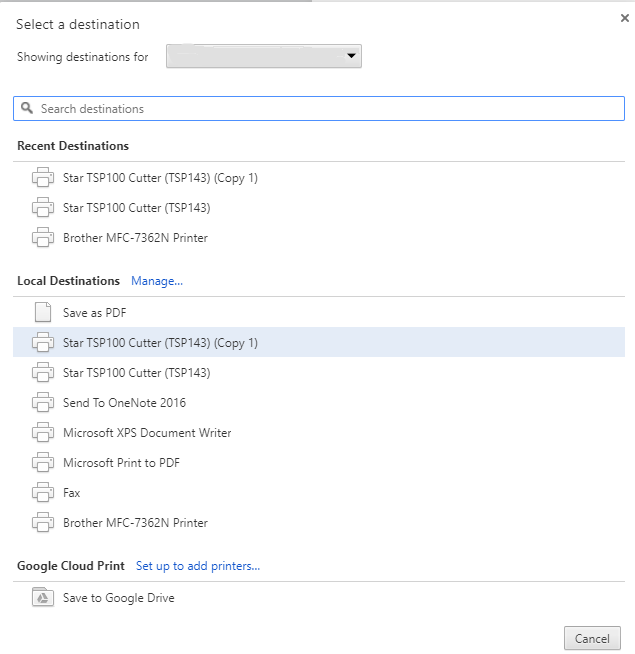635x654 pixels.
Task: Open the 'Set up to add printers...' link
Action: click(198, 566)
